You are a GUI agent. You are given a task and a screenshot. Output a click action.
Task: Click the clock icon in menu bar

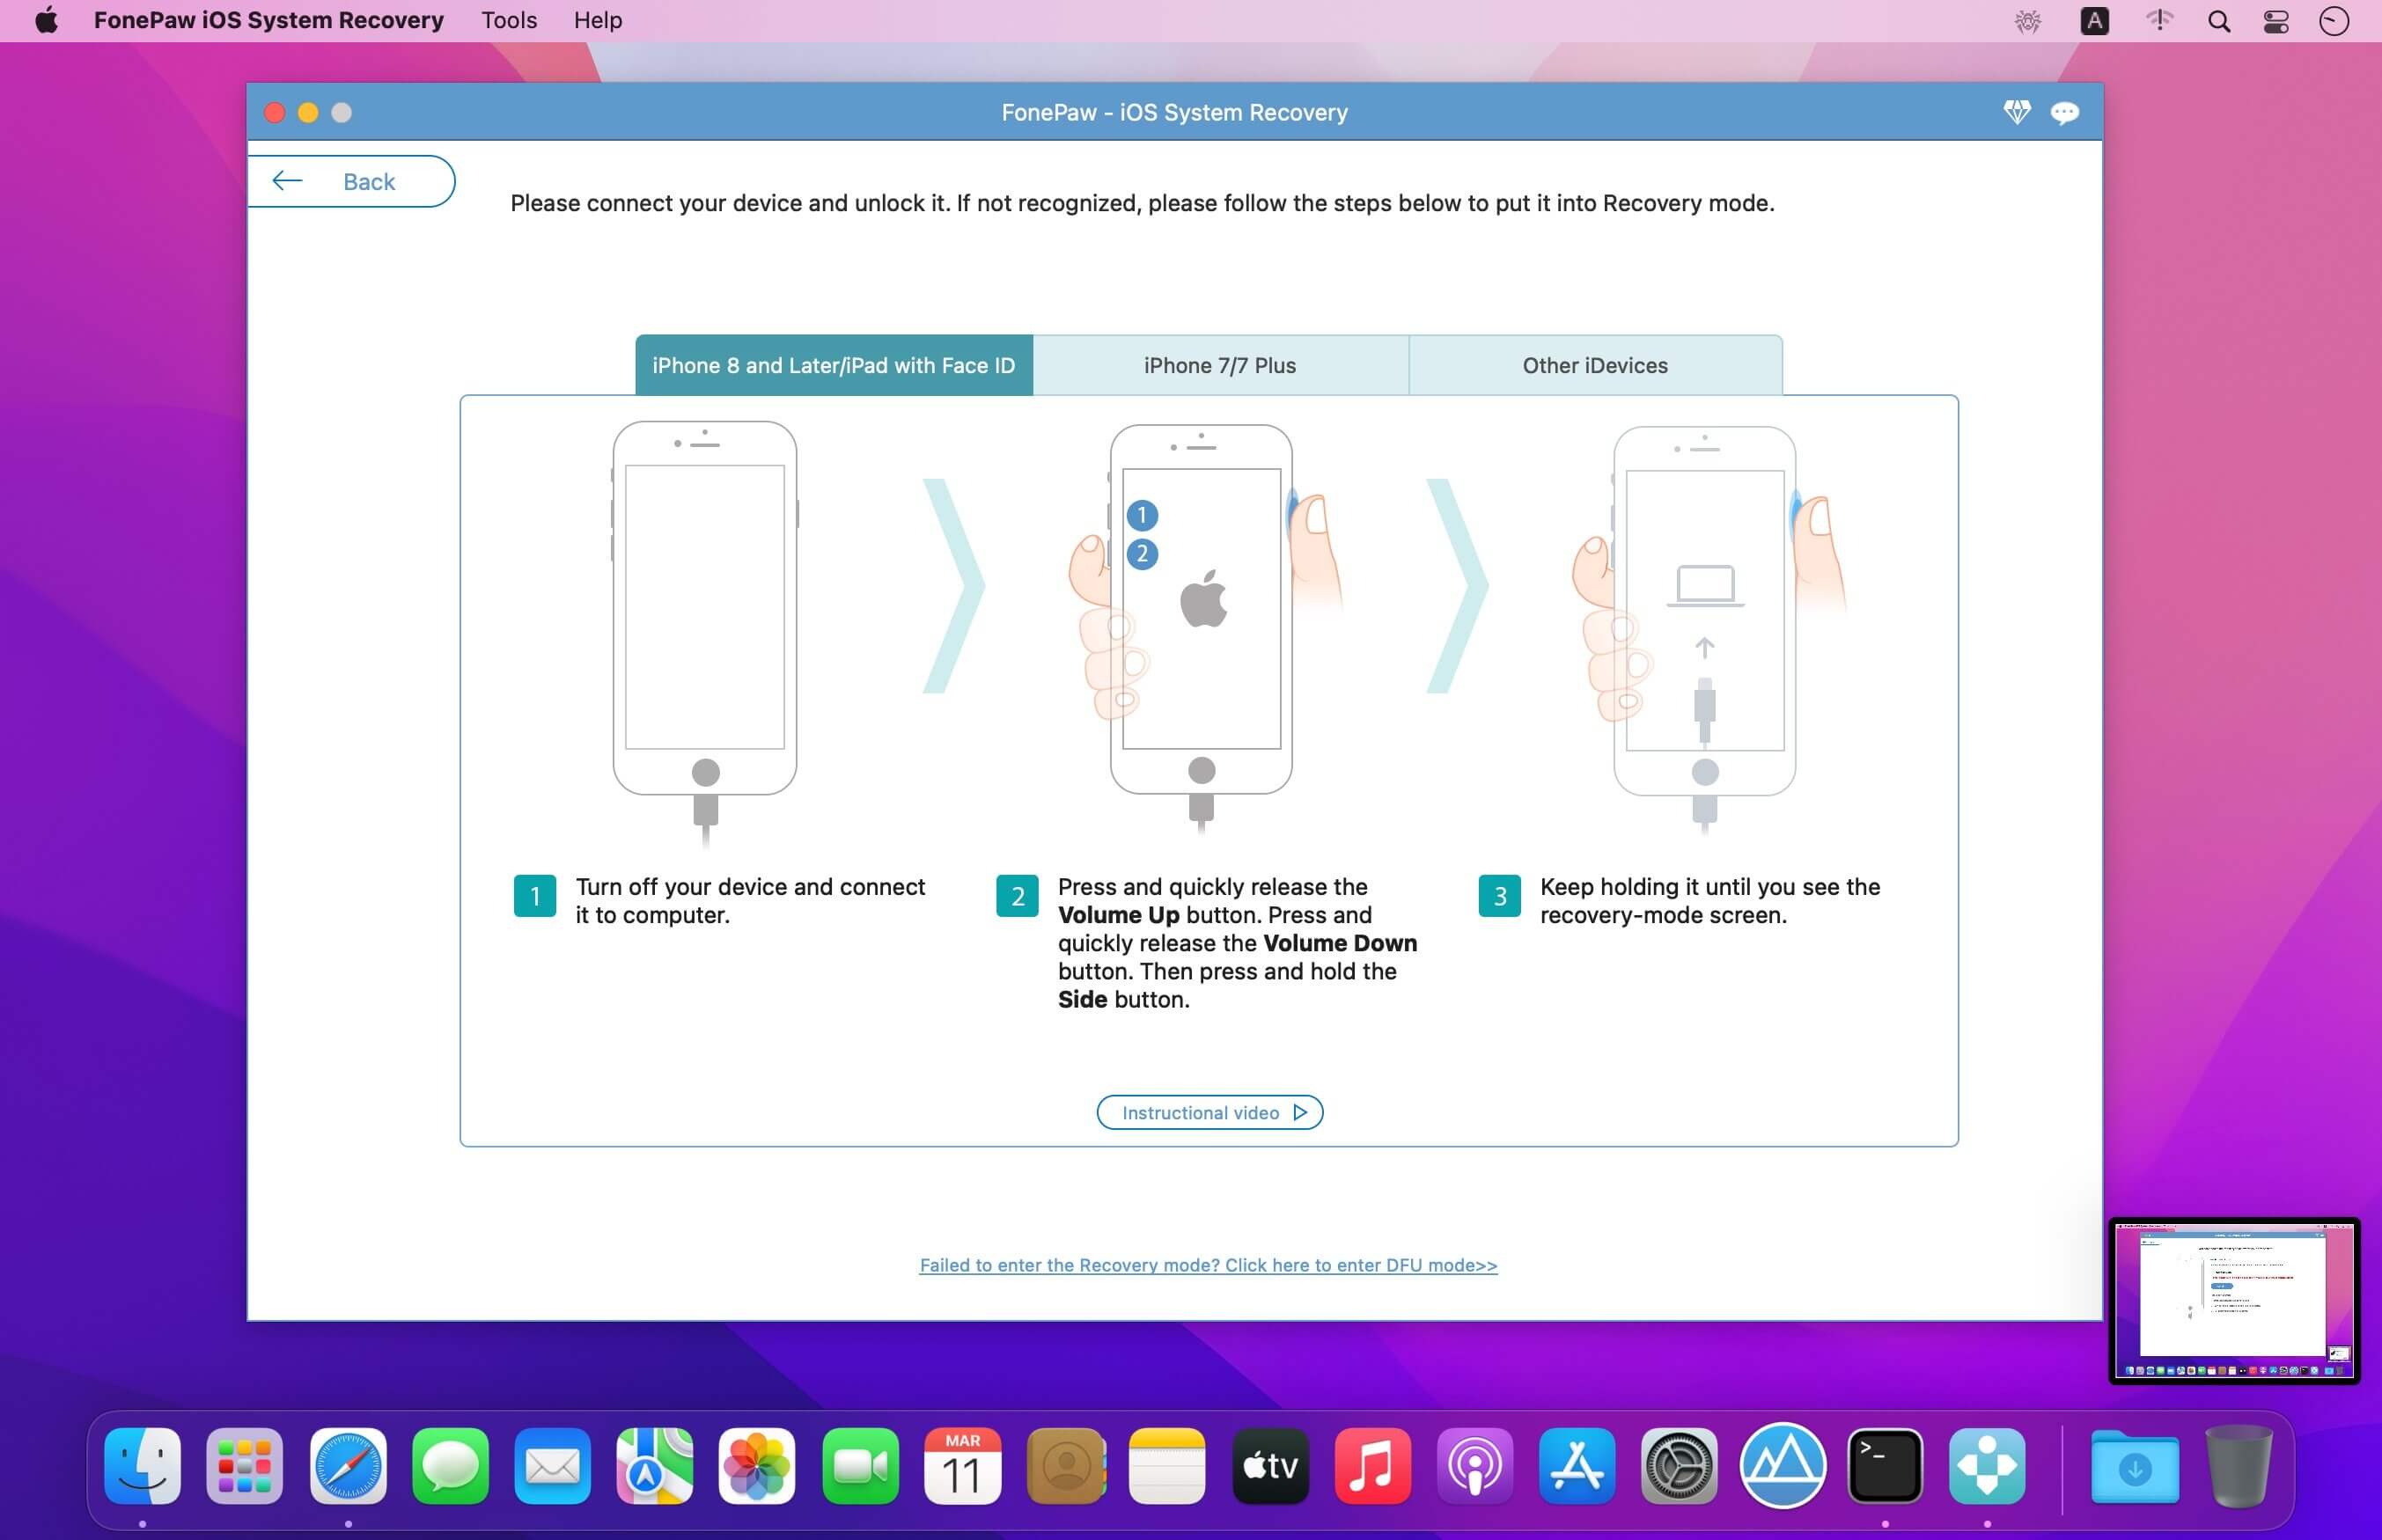(x=2334, y=21)
